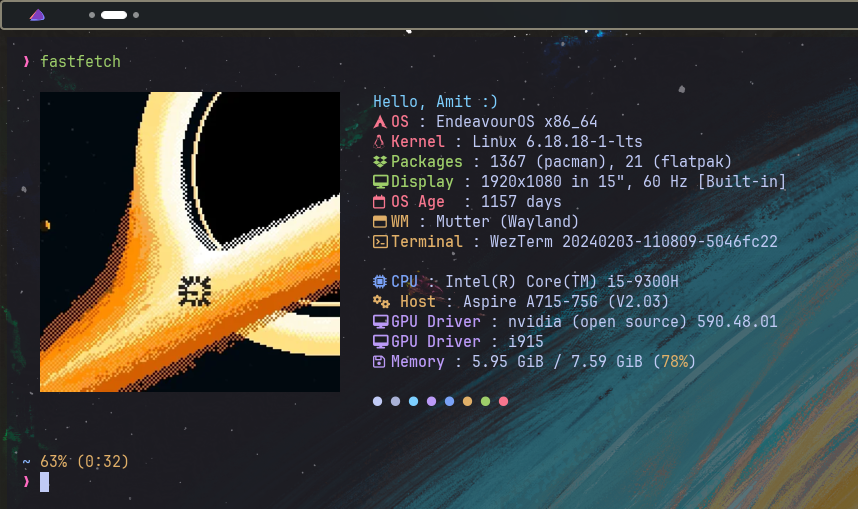Screen dimensions: 858x509
Task: Click the 'Terminal' label
Action: pyautogui.click(x=427, y=241)
